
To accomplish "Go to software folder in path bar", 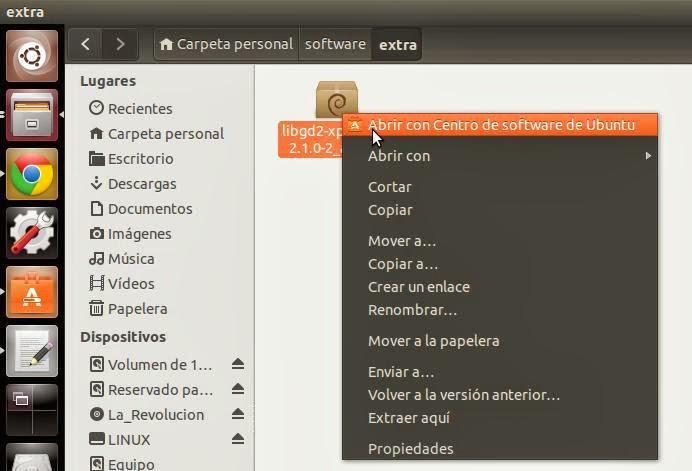I will tap(335, 44).
